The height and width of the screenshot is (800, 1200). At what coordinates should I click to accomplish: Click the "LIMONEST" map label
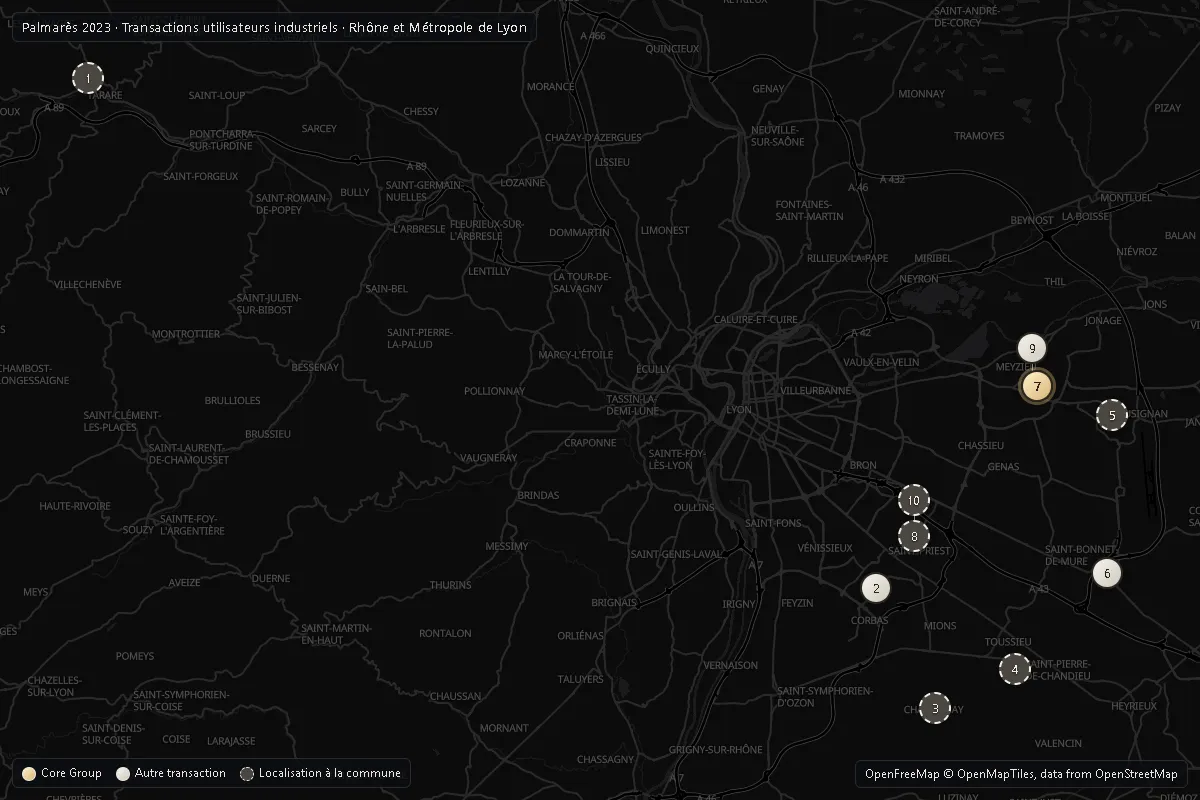coord(665,230)
